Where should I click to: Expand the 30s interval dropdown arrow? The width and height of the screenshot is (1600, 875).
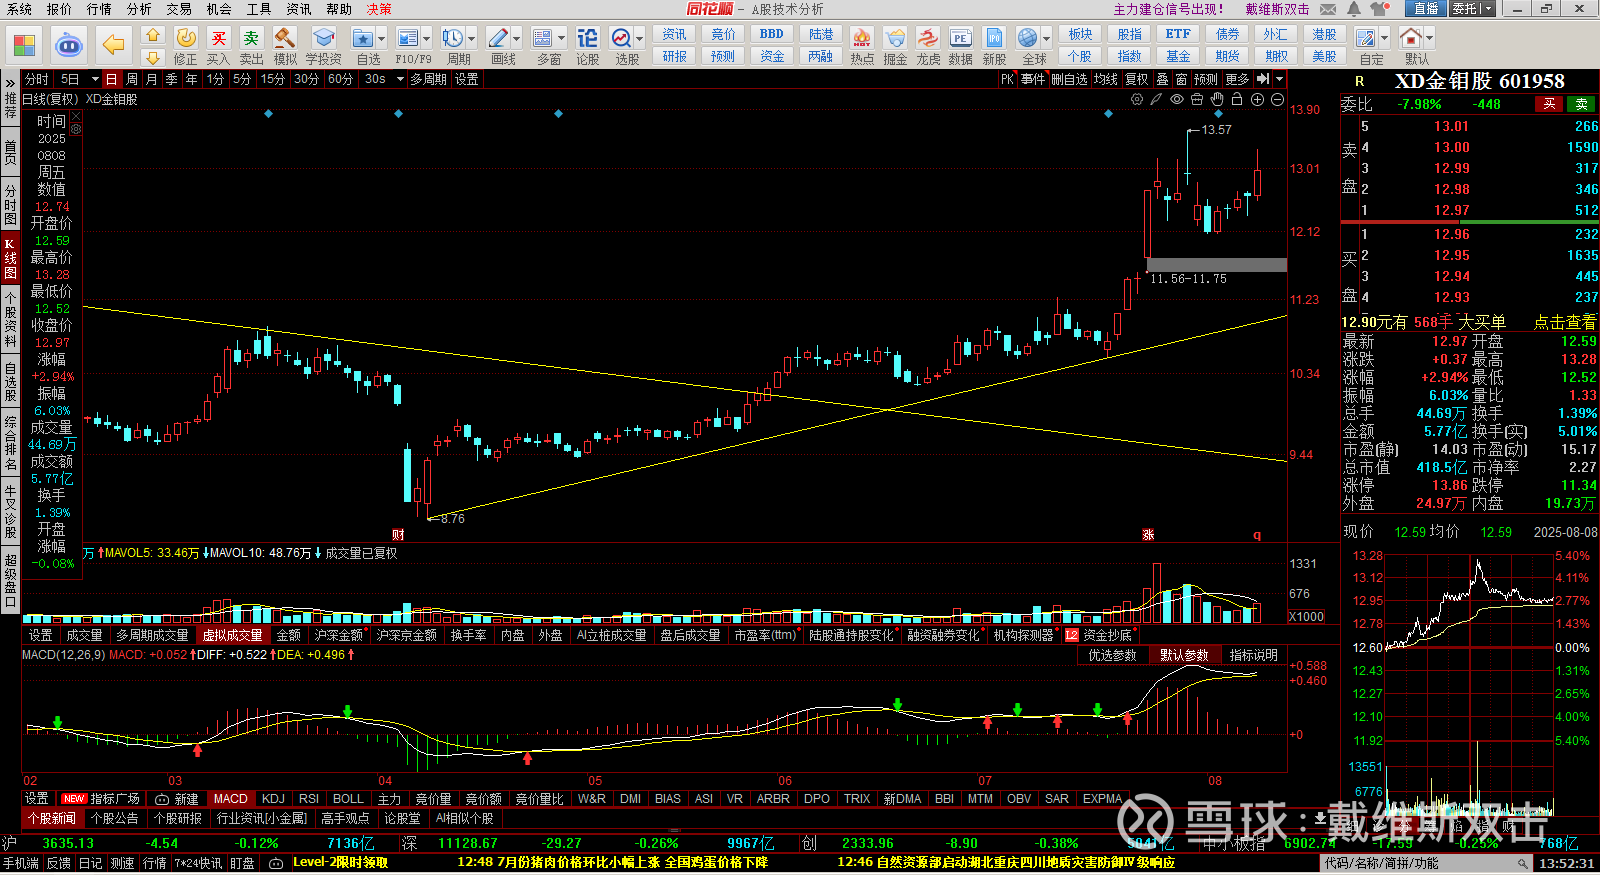(400, 79)
